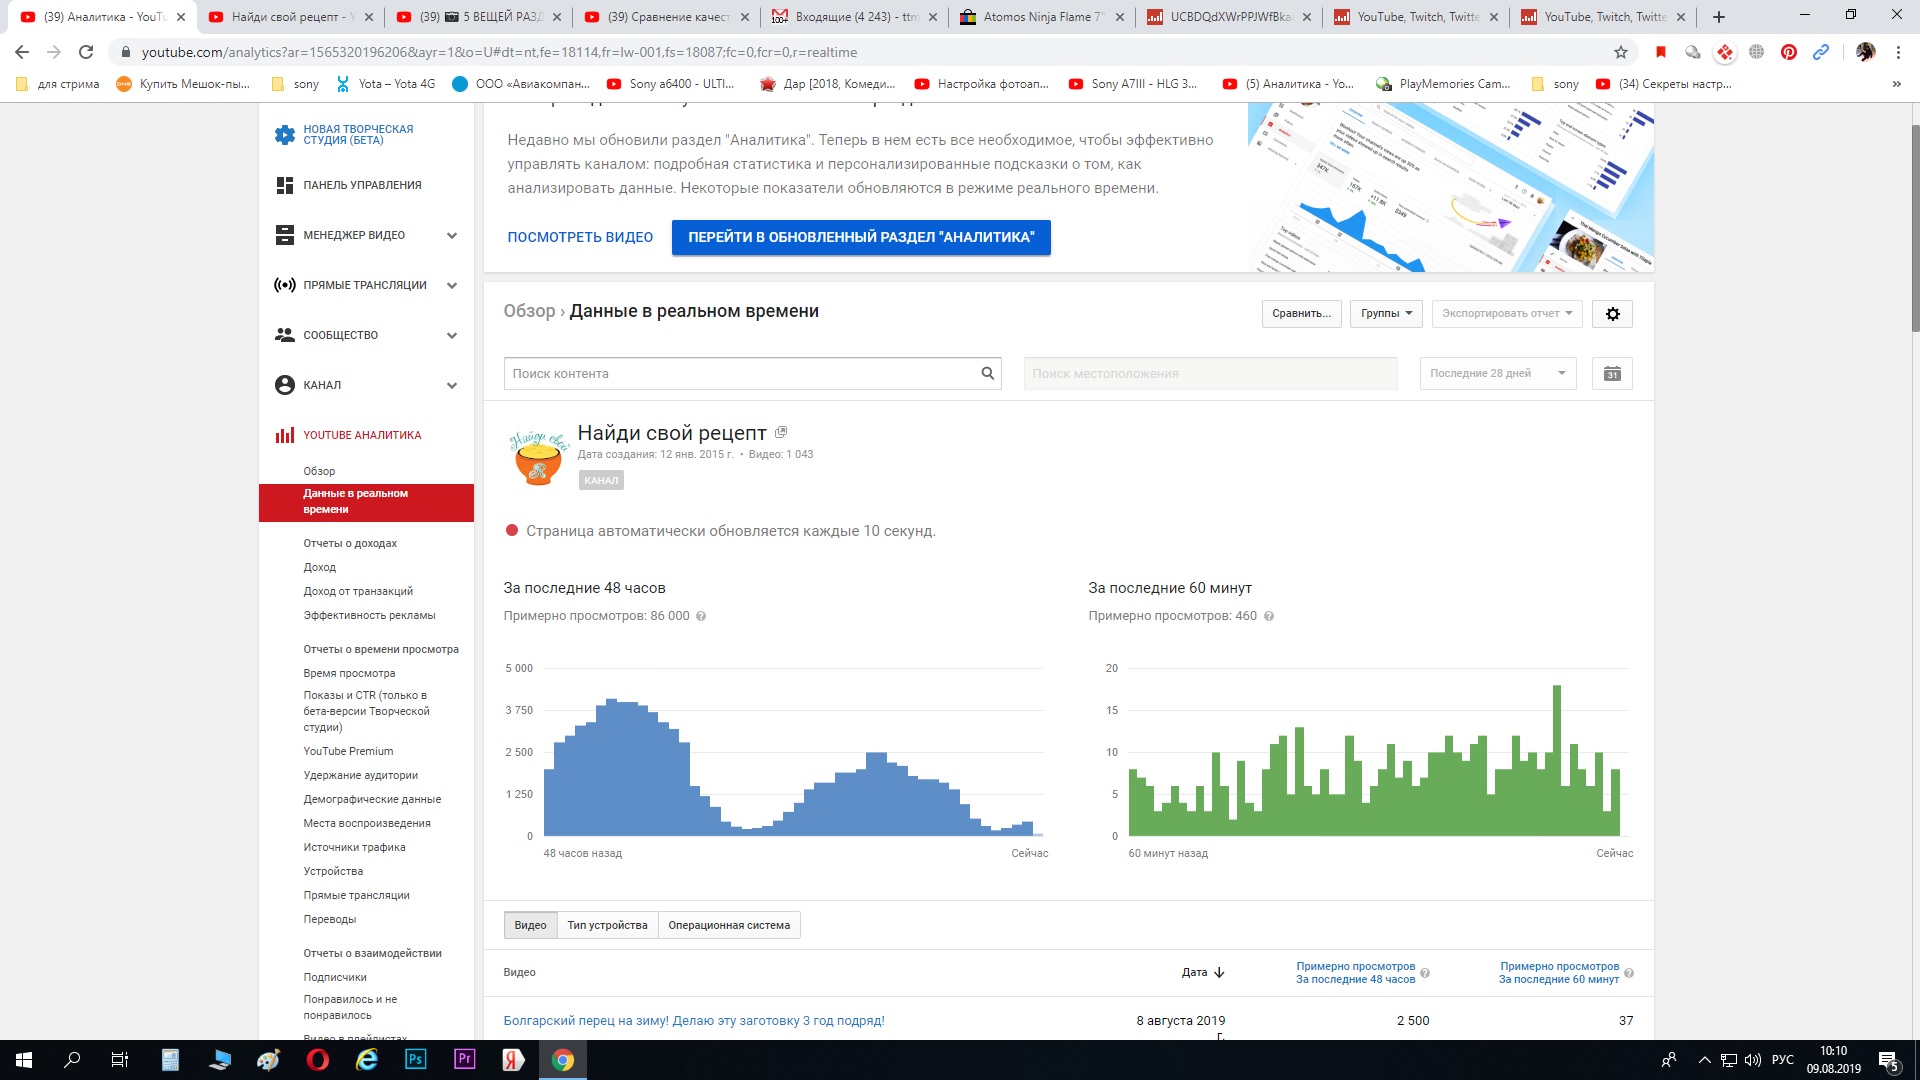This screenshot has width=1920, height=1080.
Task: Sort table by Дата column
Action: point(1203,973)
